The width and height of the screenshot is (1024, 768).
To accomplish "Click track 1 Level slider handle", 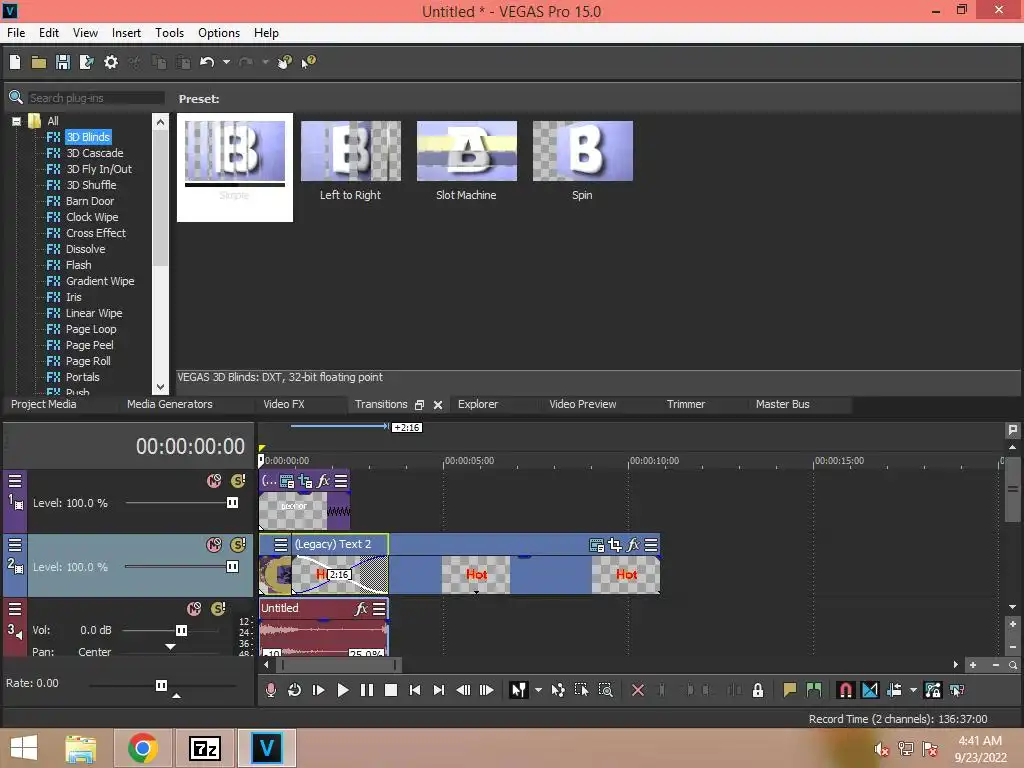I will [x=232, y=502].
